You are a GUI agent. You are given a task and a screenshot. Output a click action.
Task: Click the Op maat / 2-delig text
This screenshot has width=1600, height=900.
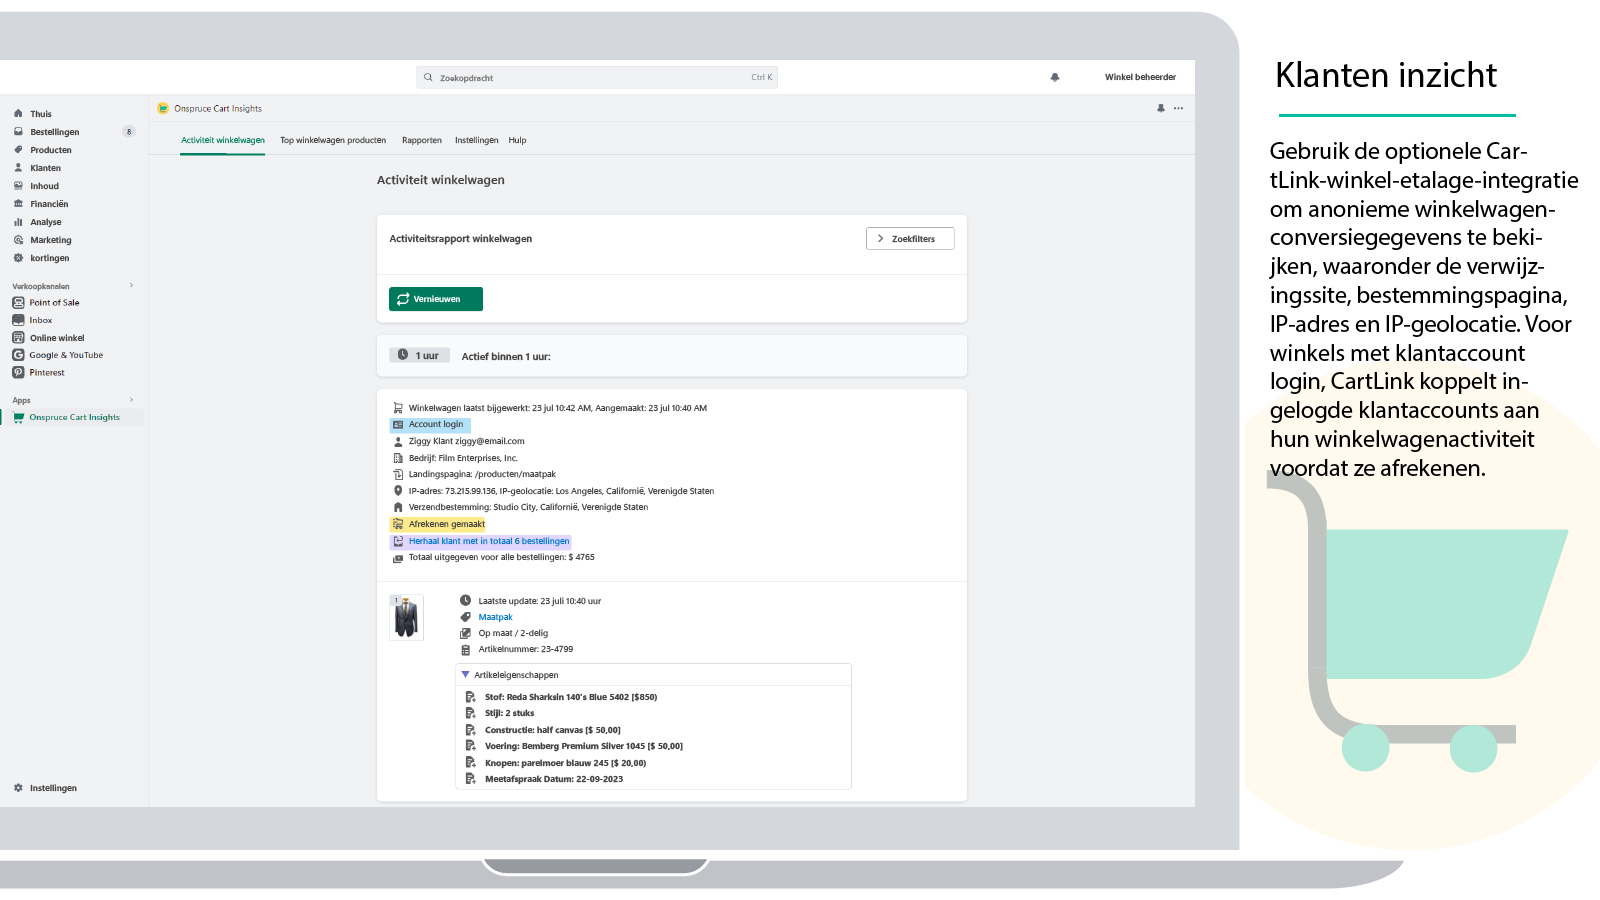pos(513,633)
